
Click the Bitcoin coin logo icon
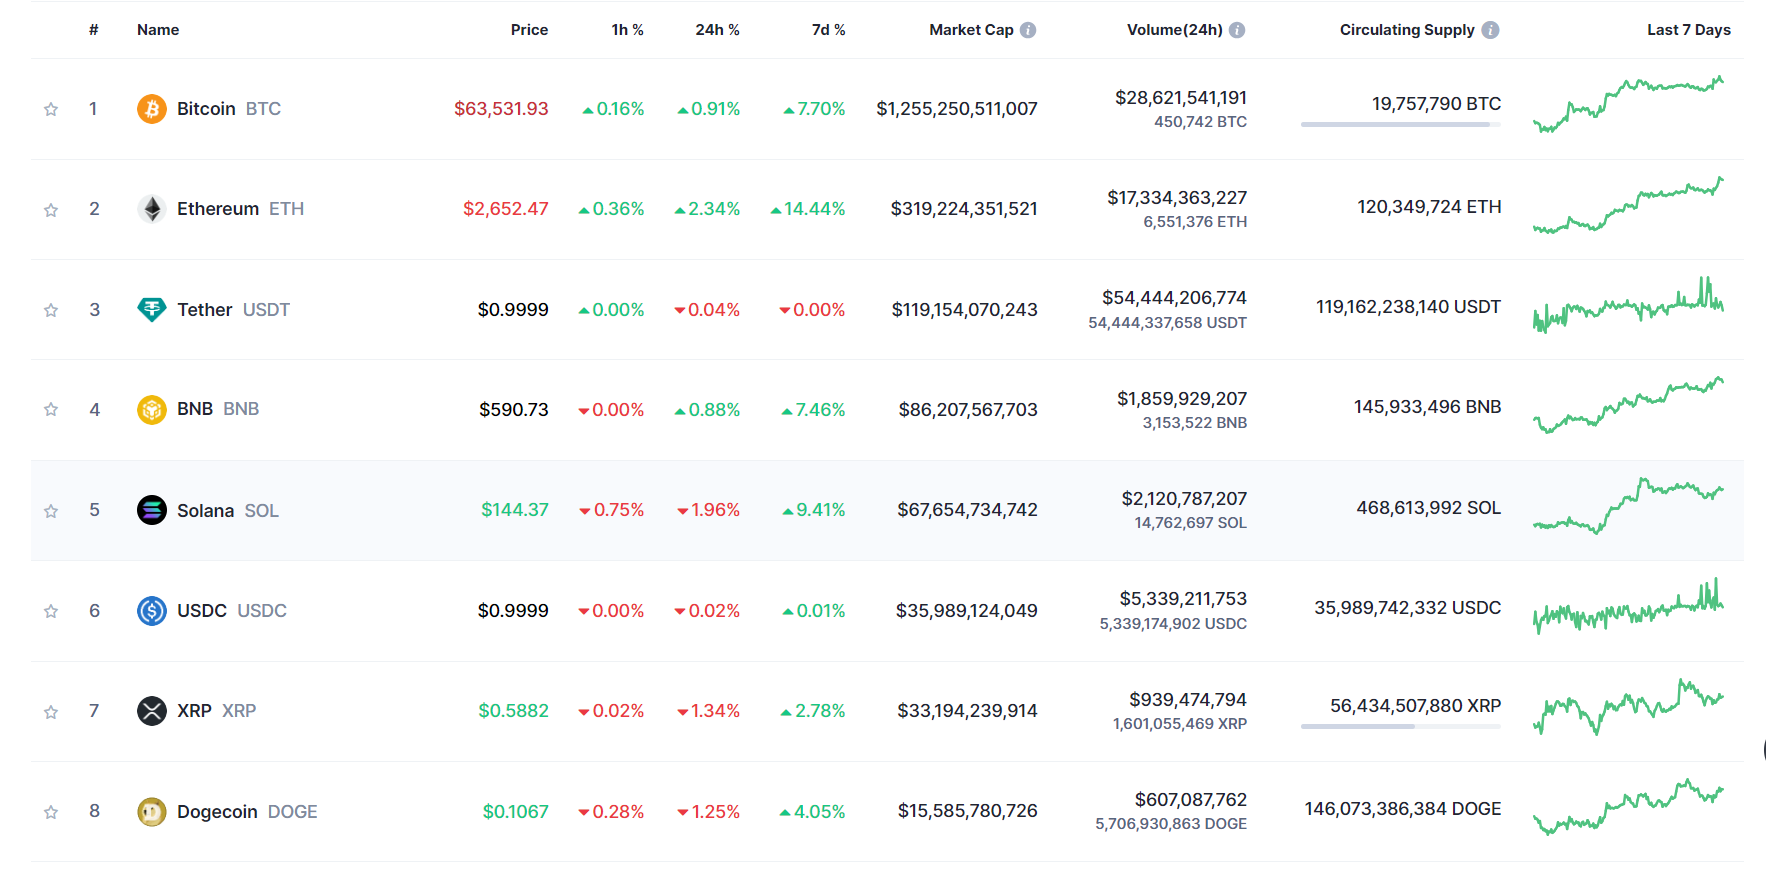tap(152, 109)
